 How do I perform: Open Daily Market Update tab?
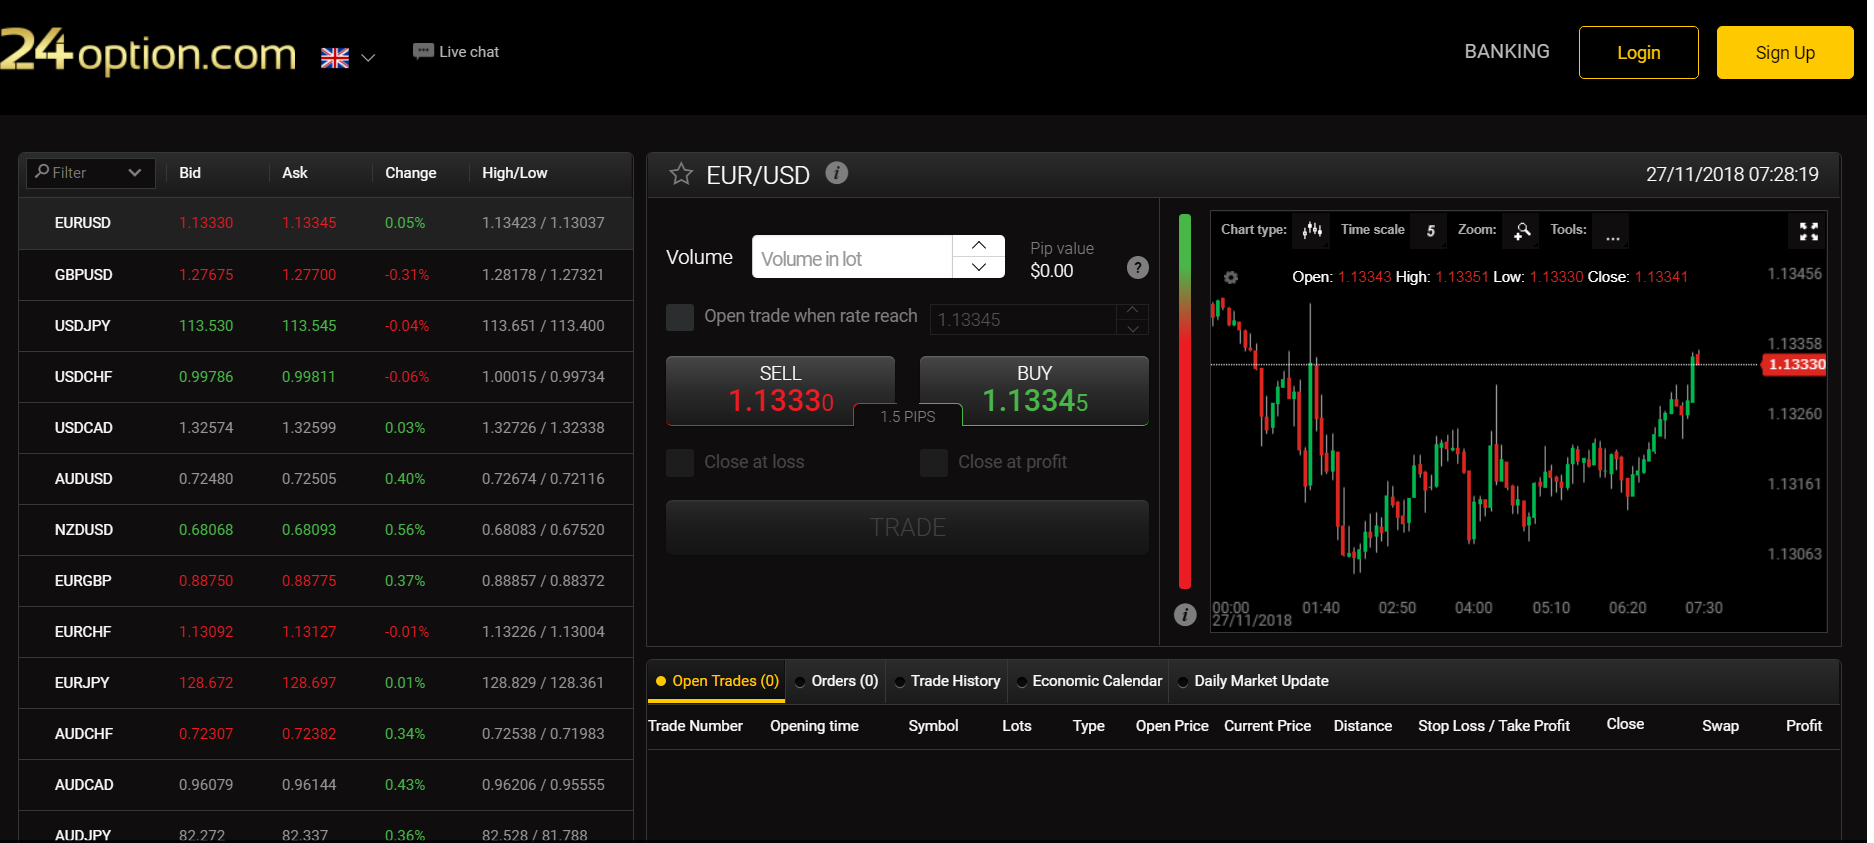coord(1252,681)
